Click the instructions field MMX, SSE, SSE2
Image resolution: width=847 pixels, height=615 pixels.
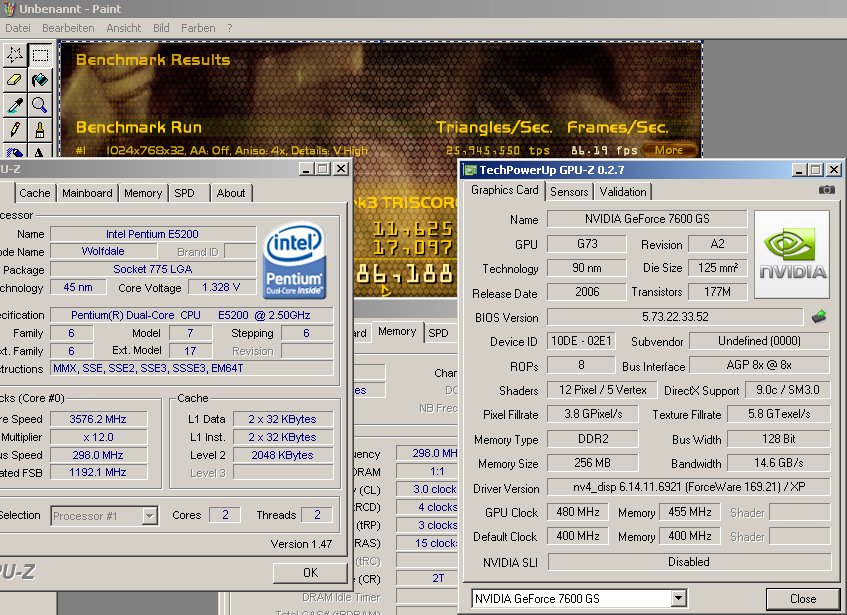[191, 368]
